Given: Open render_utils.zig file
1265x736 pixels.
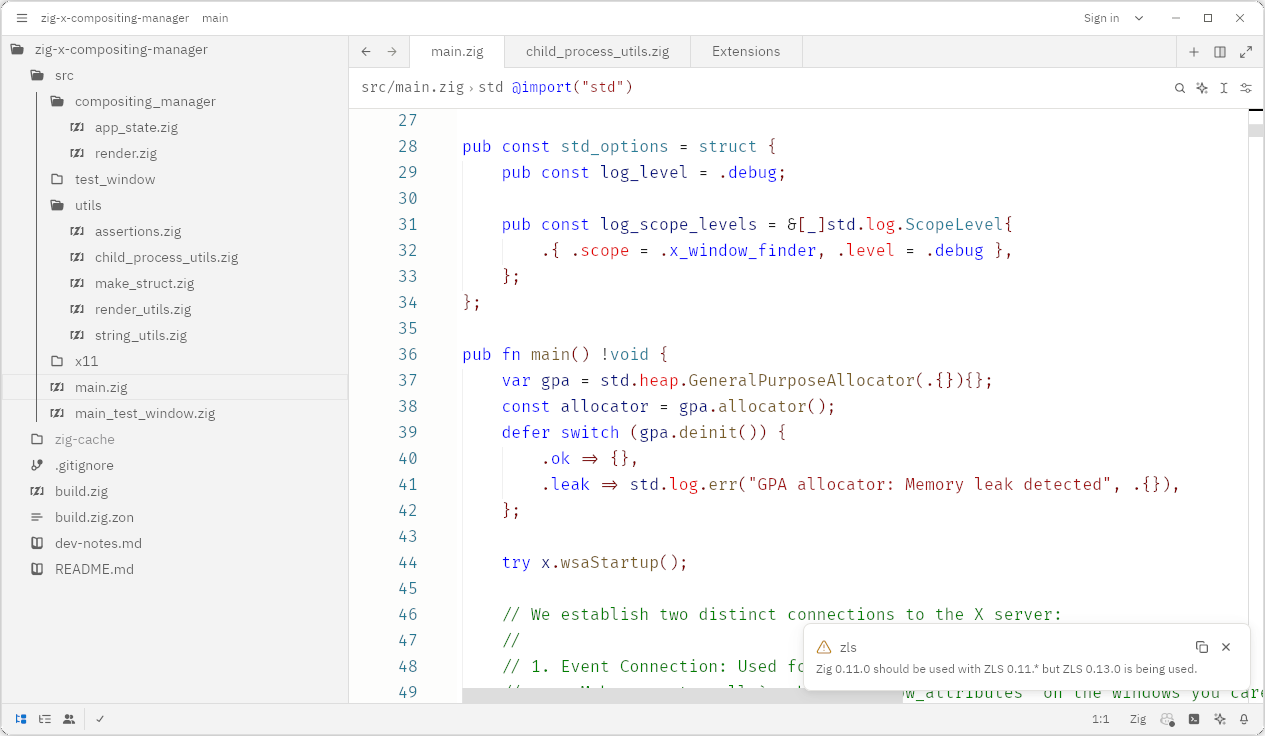Looking at the screenshot, I should tap(174, 309).
